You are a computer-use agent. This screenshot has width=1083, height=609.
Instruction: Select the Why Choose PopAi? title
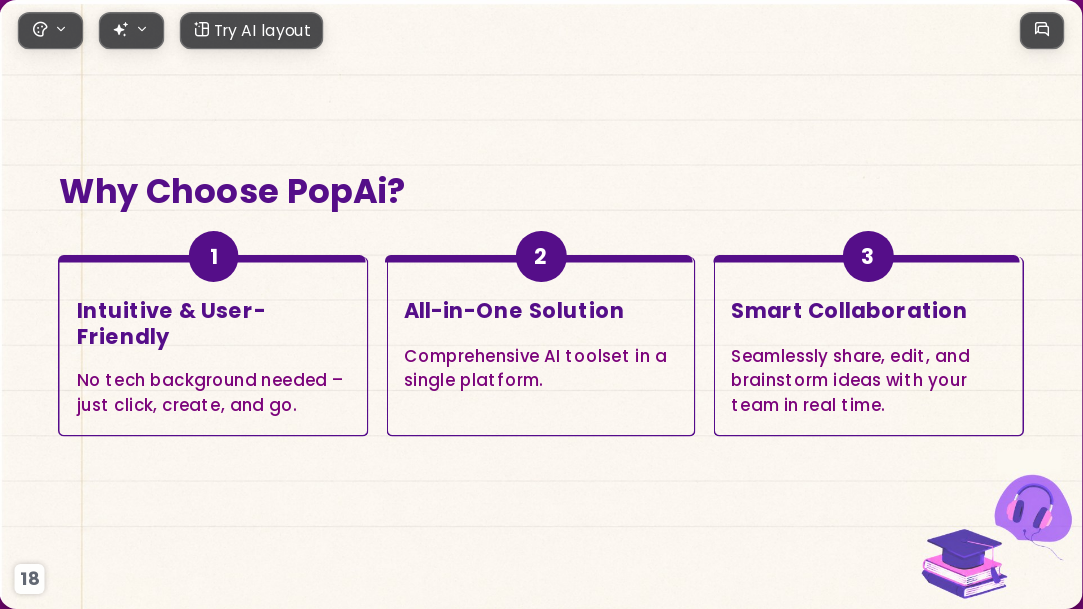(232, 191)
